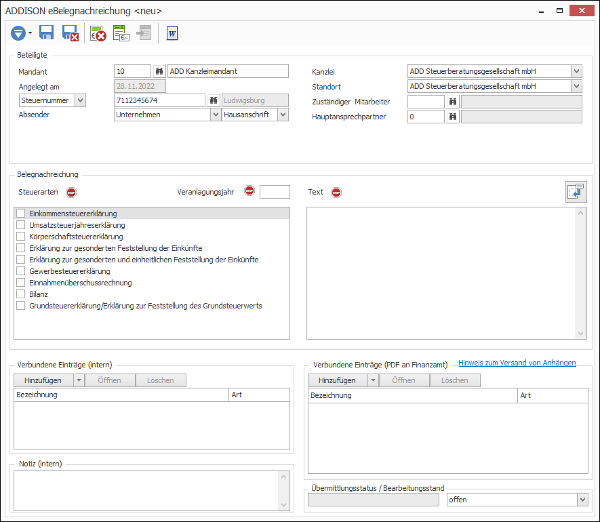This screenshot has width=600, height=522.
Task: Click ADD Kanzleimandant name field
Action: (x=228, y=71)
